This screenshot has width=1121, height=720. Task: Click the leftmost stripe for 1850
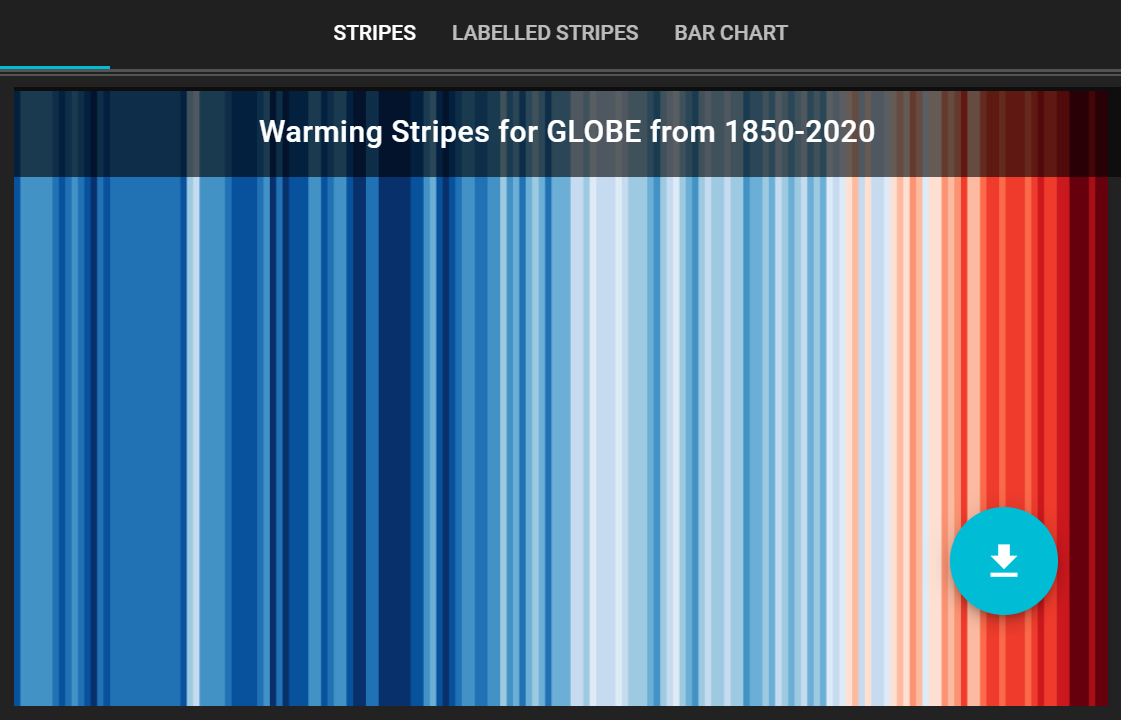(x=17, y=441)
